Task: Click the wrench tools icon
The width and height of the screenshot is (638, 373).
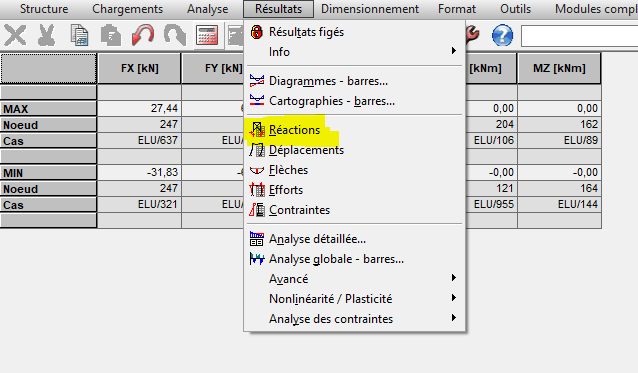Action: coord(473,35)
